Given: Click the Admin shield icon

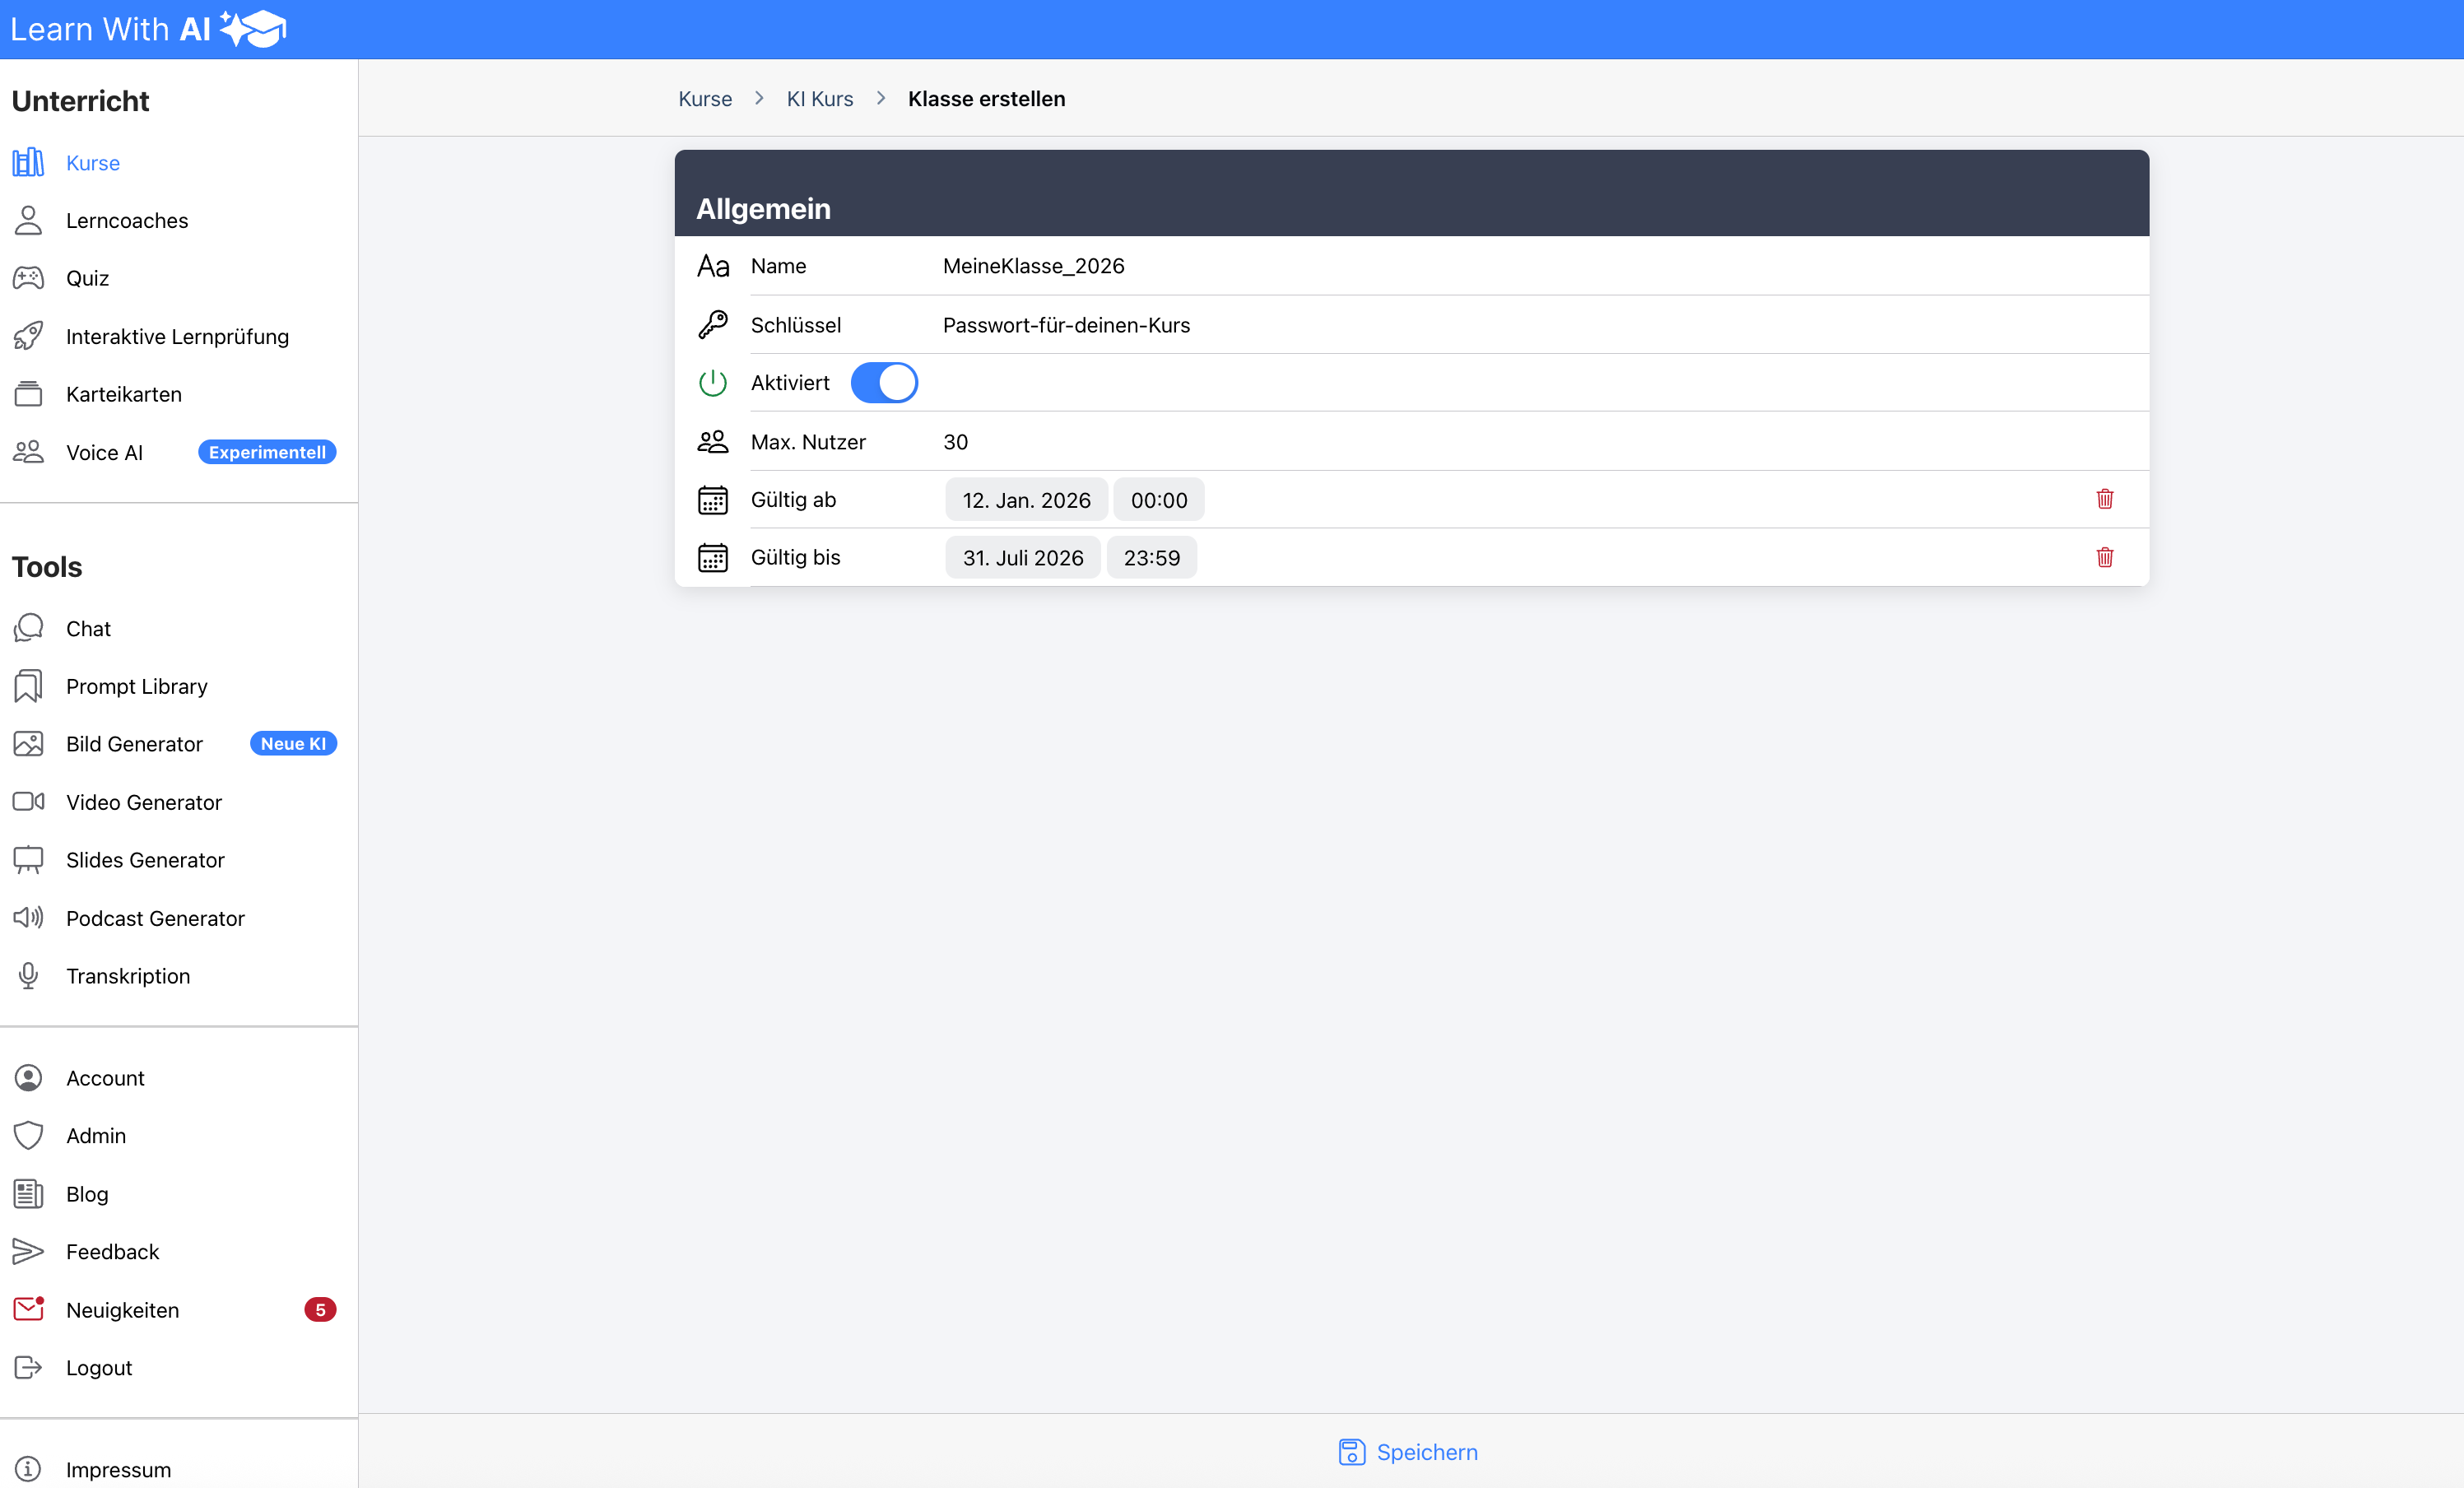Looking at the screenshot, I should point(28,1135).
